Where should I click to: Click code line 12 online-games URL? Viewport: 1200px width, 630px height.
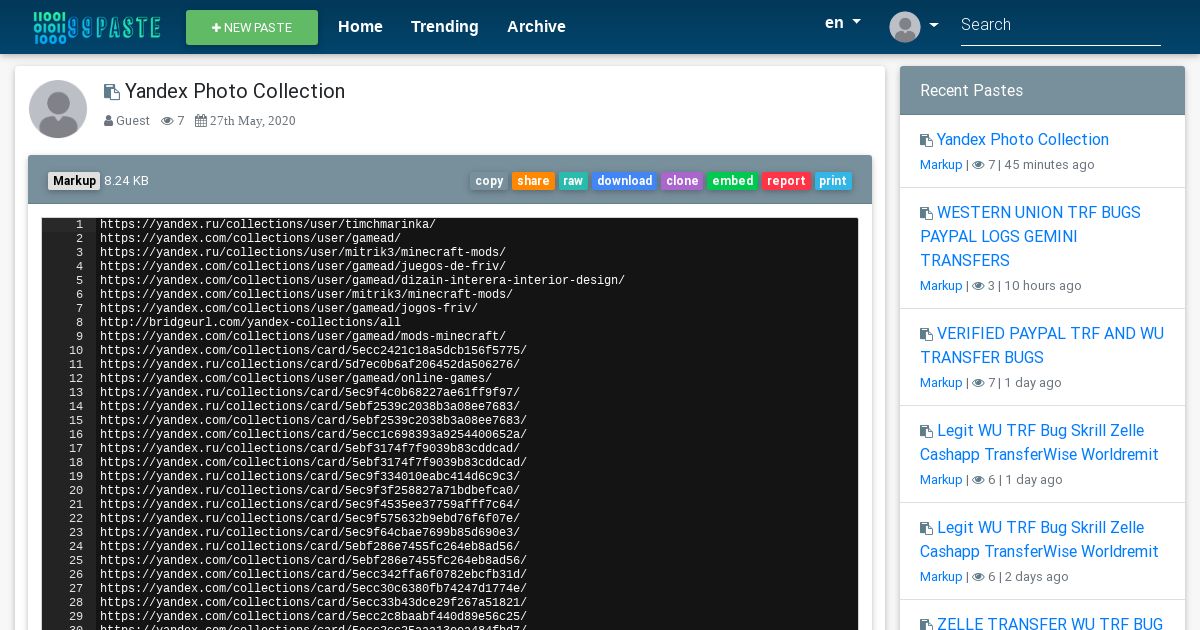coord(296,379)
